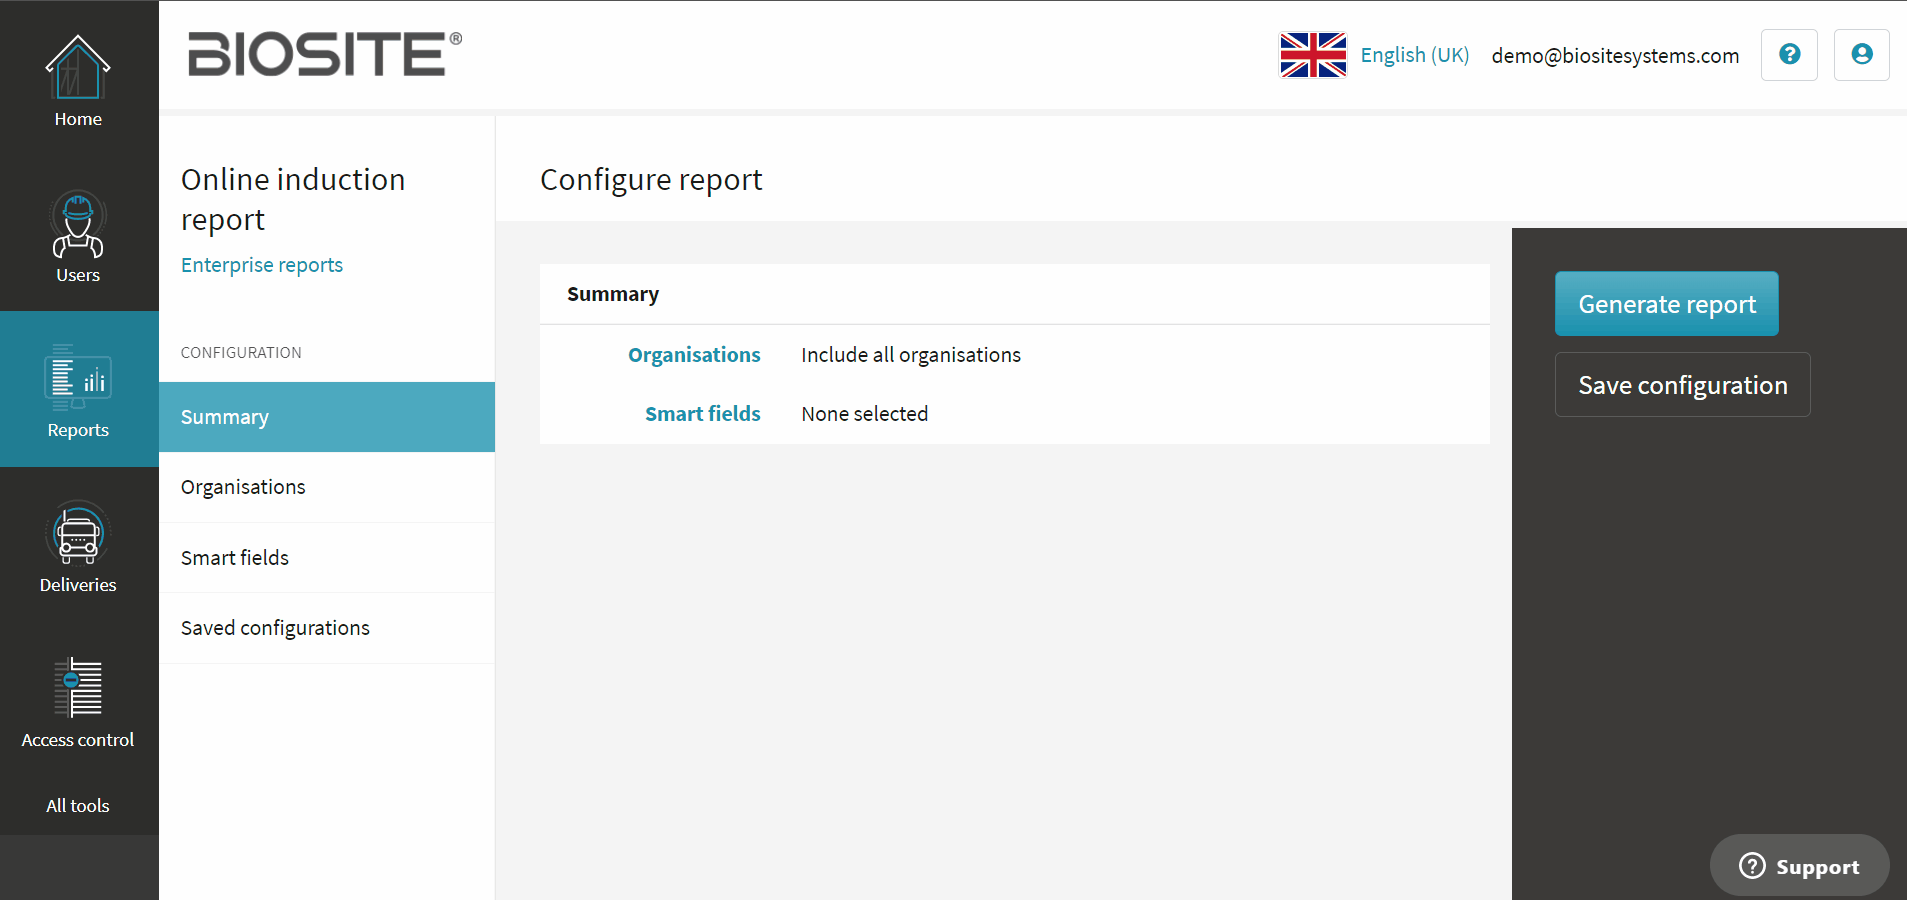The image size is (1907, 900).
Task: Click the Organisations summary link
Action: coord(694,355)
